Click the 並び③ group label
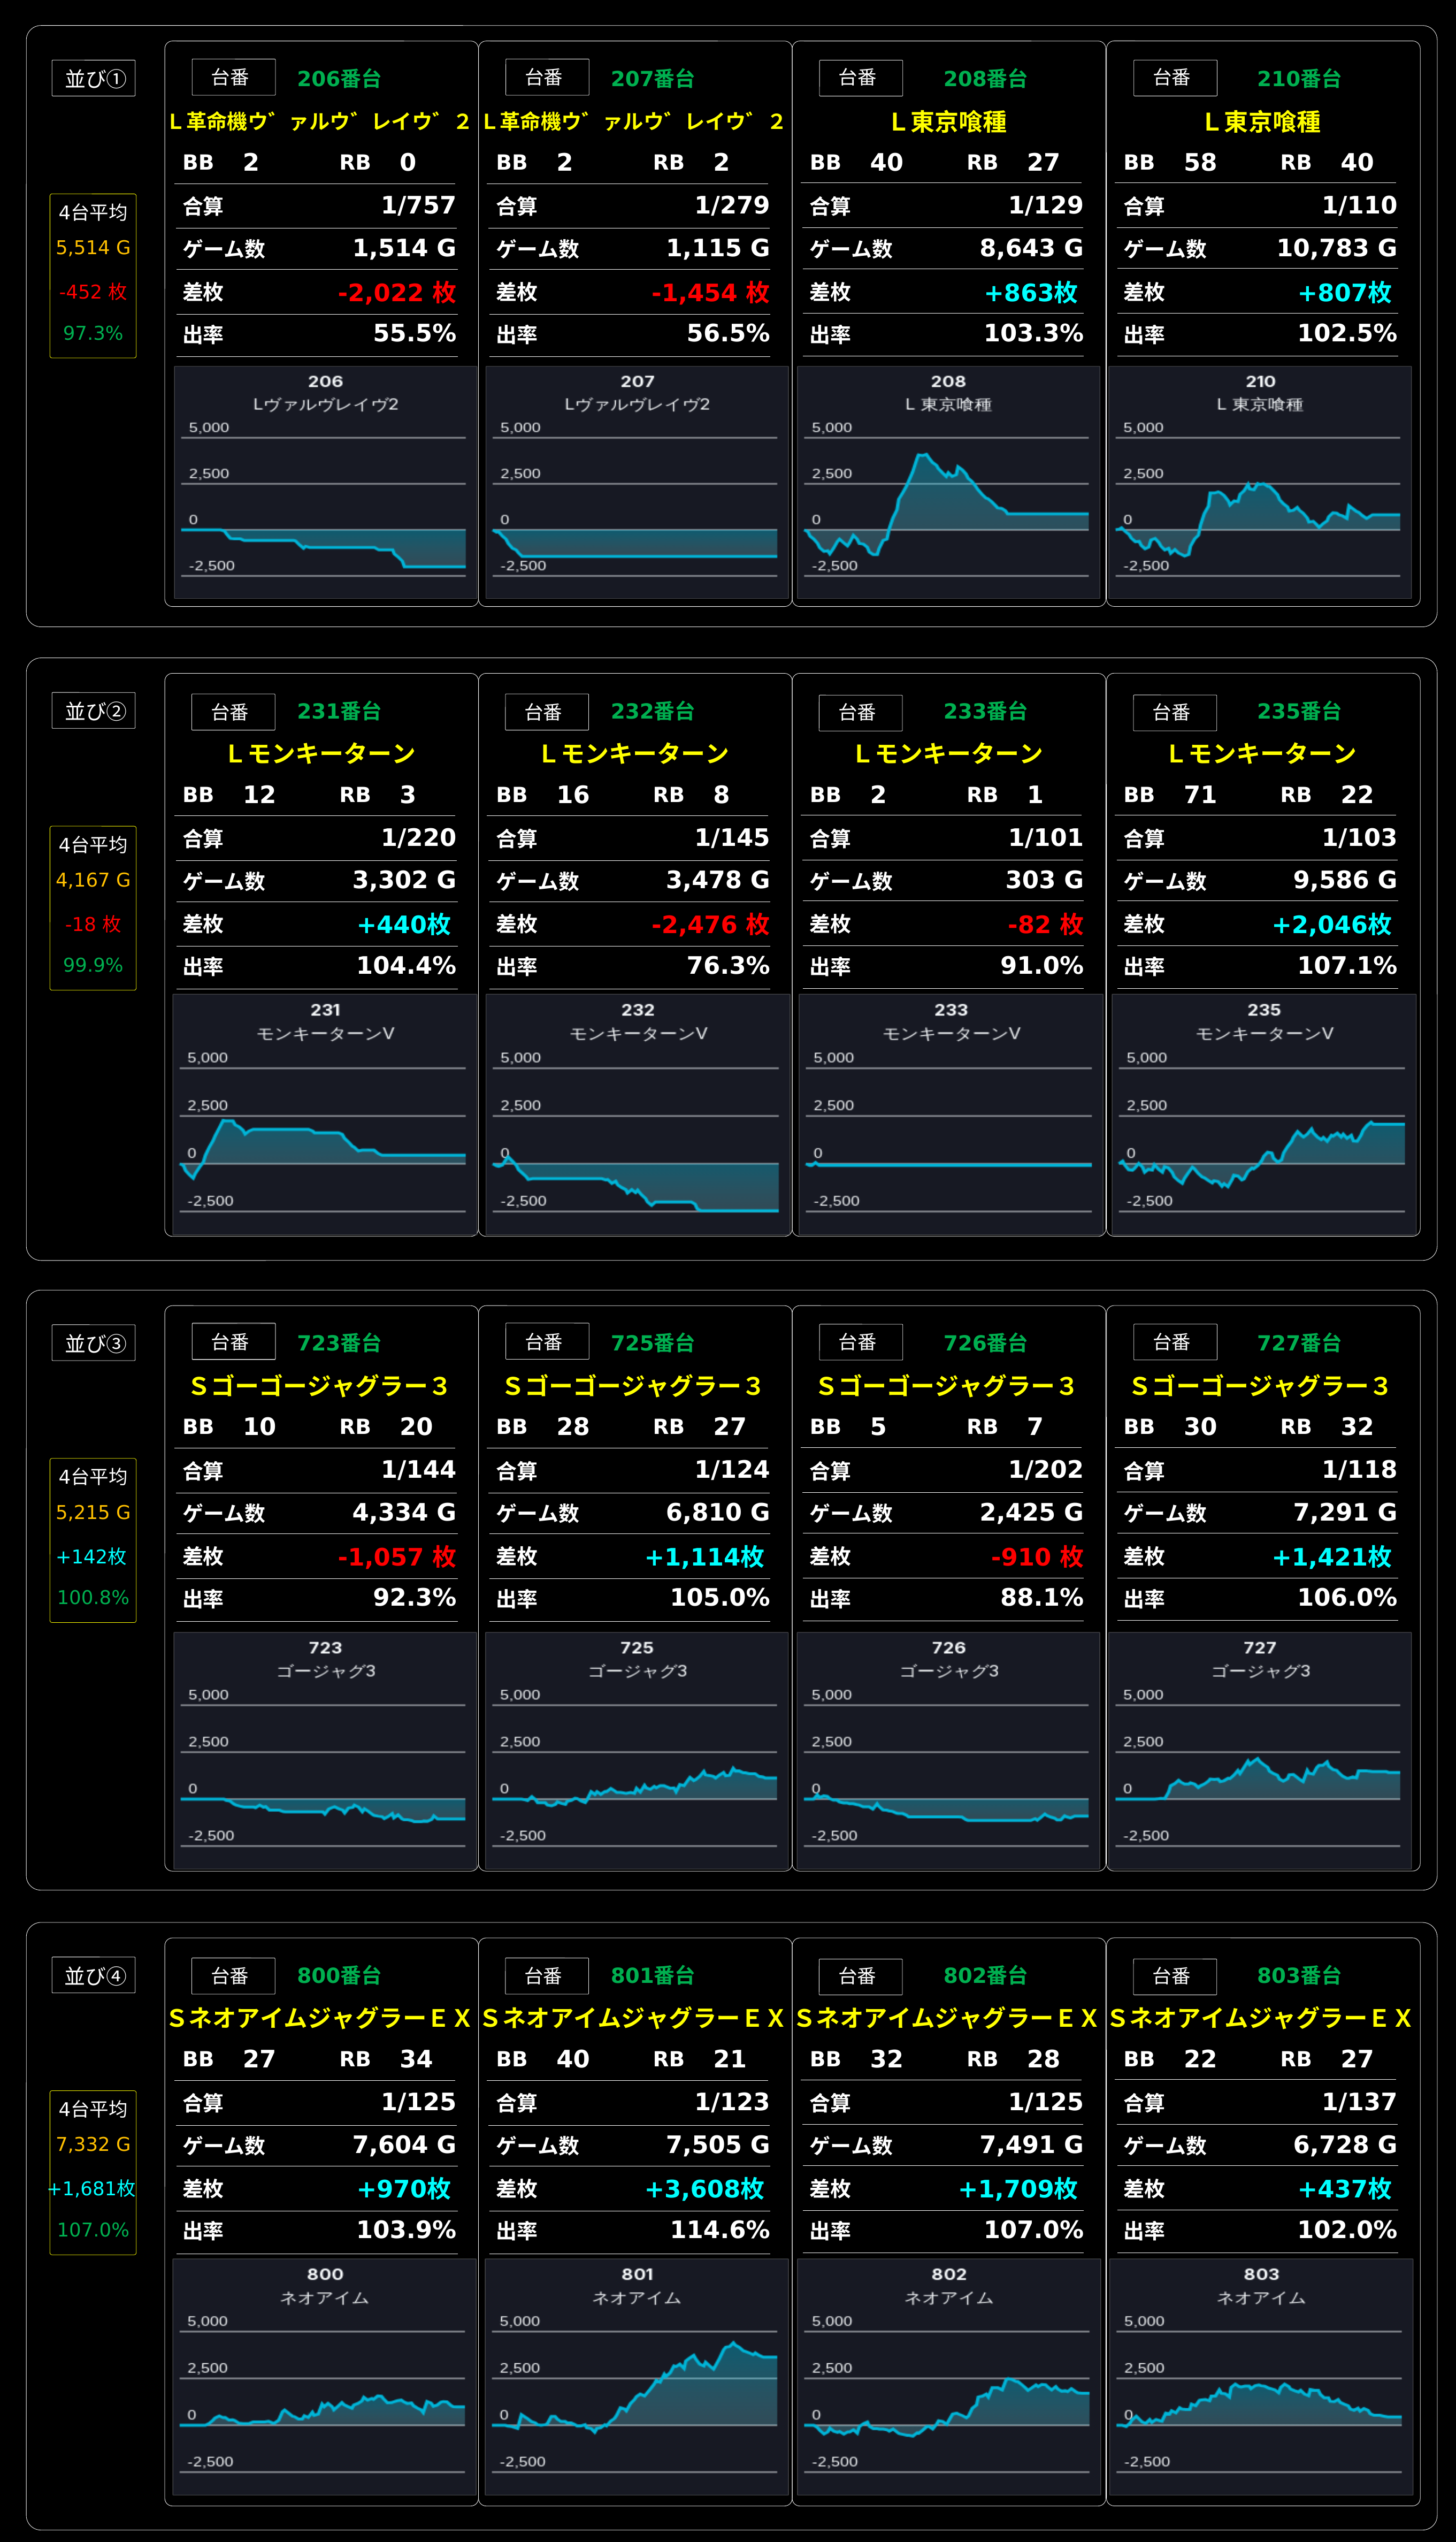This screenshot has height=2542, width=1456. (x=94, y=1343)
